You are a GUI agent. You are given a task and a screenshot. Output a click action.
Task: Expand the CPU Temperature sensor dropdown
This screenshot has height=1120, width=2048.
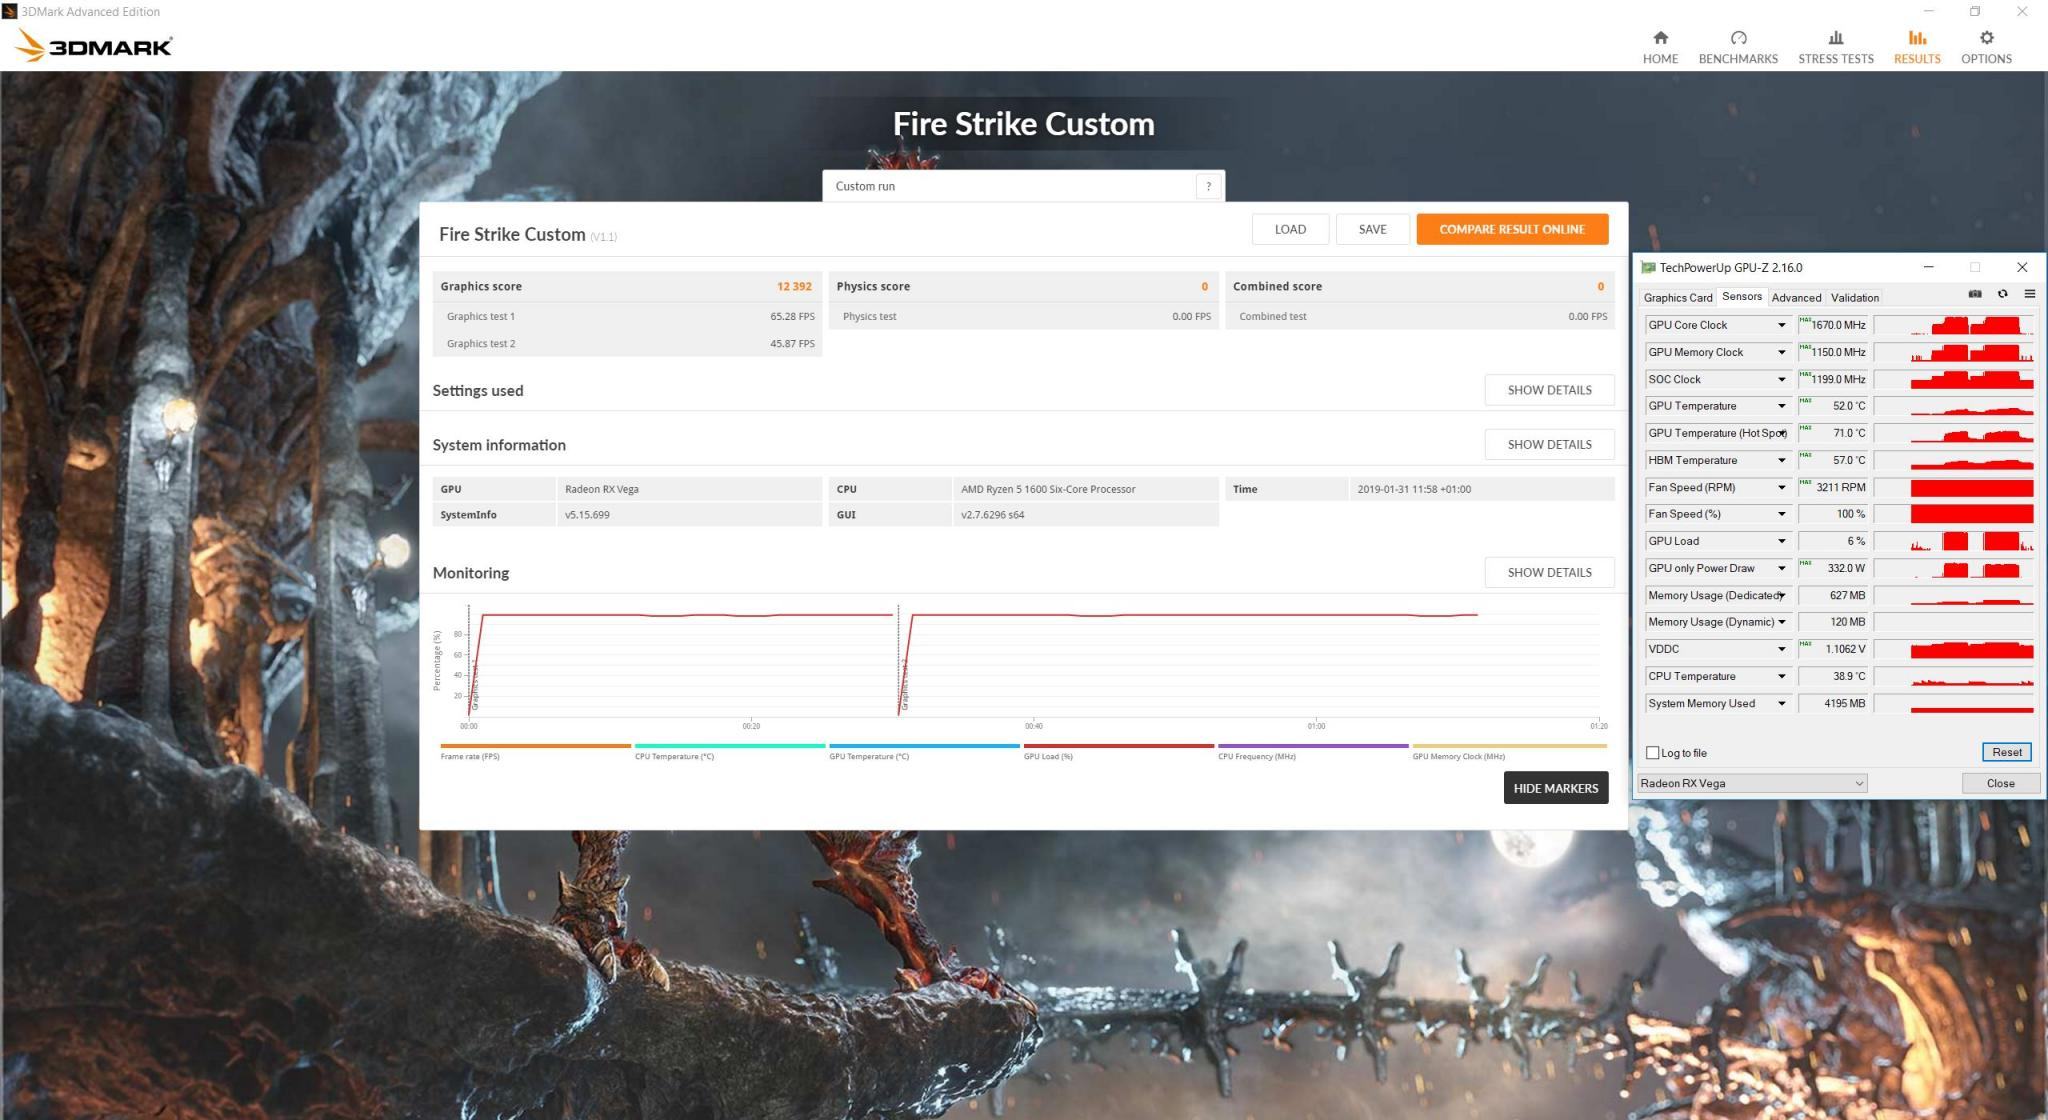(x=1781, y=676)
